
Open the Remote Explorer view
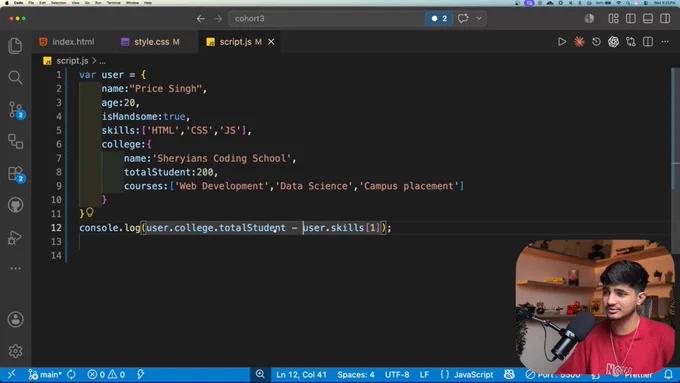pyautogui.click(x=15, y=141)
